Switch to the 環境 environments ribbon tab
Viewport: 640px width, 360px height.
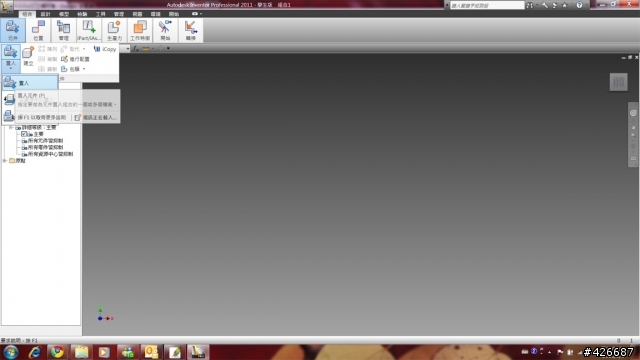coord(156,14)
